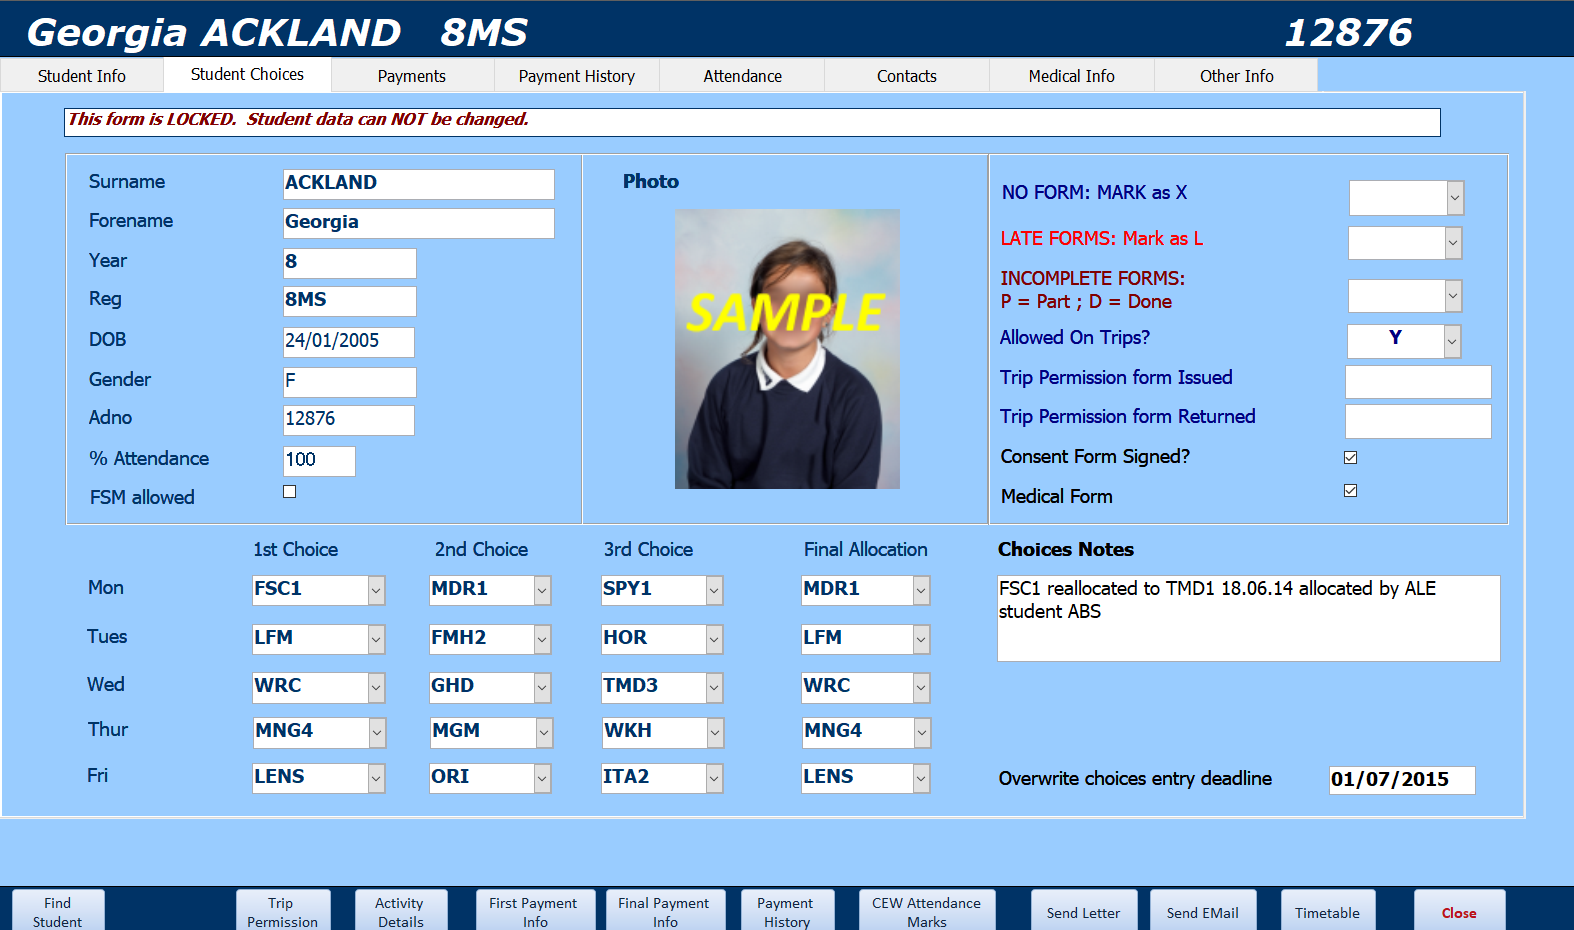Open Monday Final Allocation dropdown showing MDR1
The image size is (1574, 930).
pyautogui.click(x=921, y=590)
